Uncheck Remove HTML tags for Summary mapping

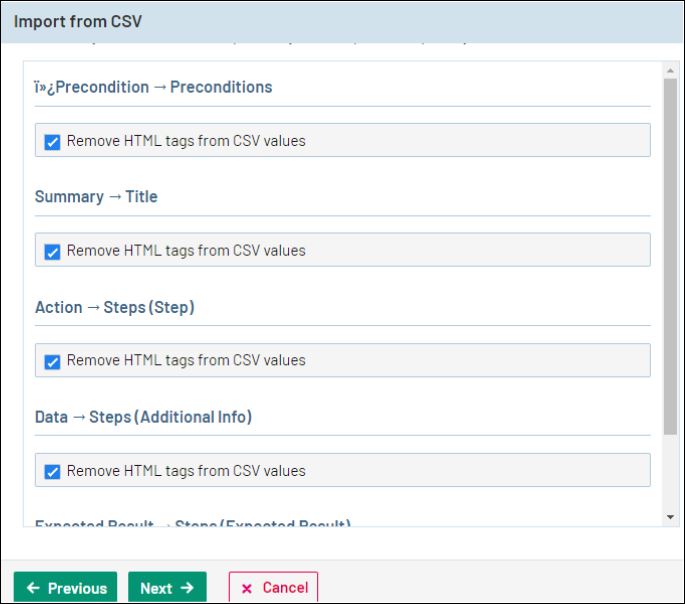click(x=53, y=252)
